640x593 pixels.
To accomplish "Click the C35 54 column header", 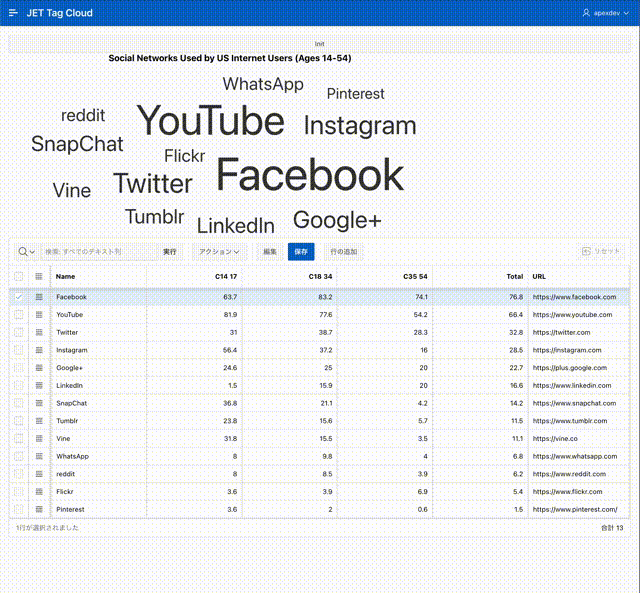I will point(384,276).
